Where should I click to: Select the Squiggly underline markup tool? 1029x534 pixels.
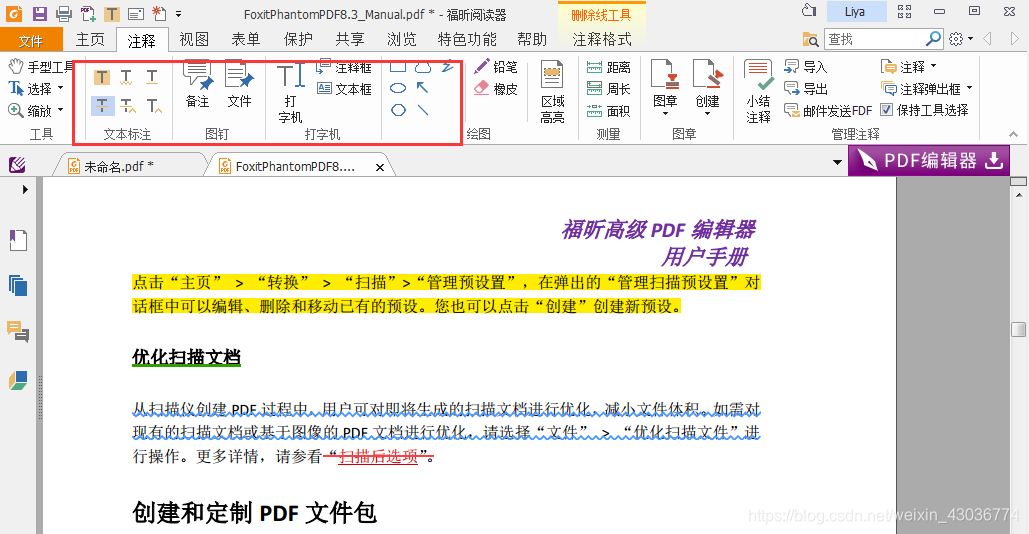[127, 77]
